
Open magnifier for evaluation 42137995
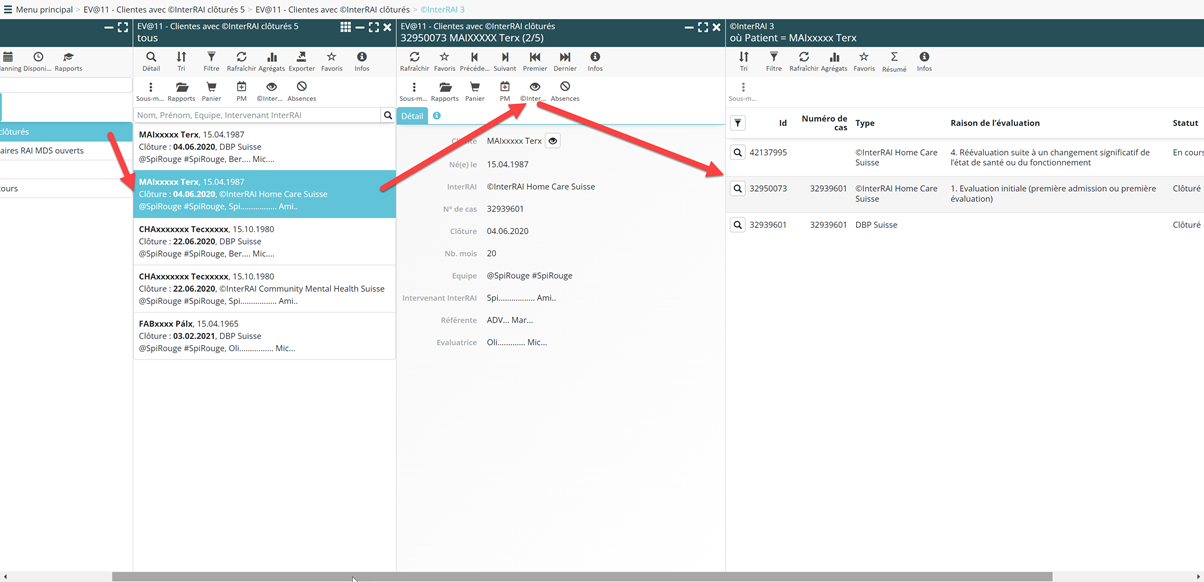(x=738, y=153)
